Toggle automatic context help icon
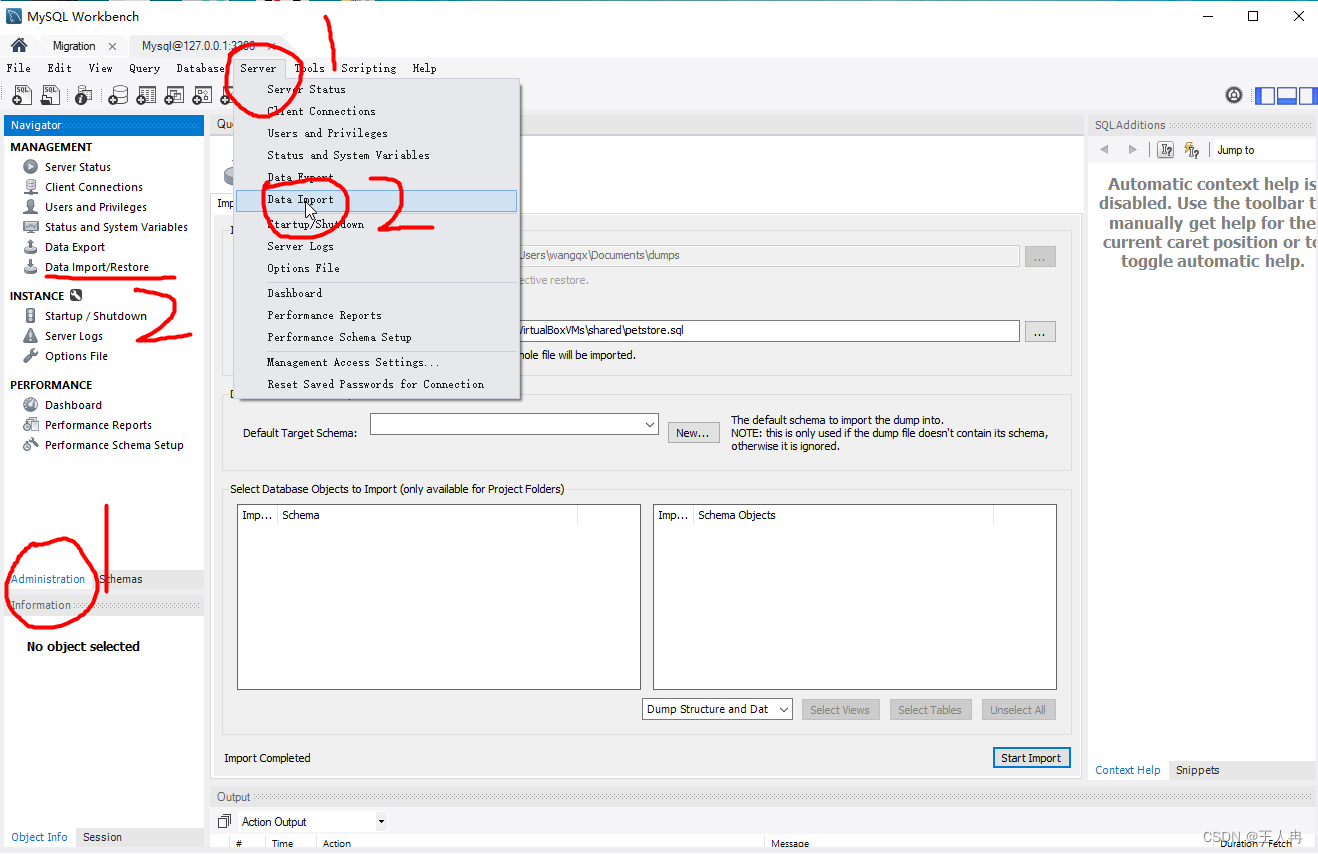Image resolution: width=1318 pixels, height=854 pixels. 1191,150
